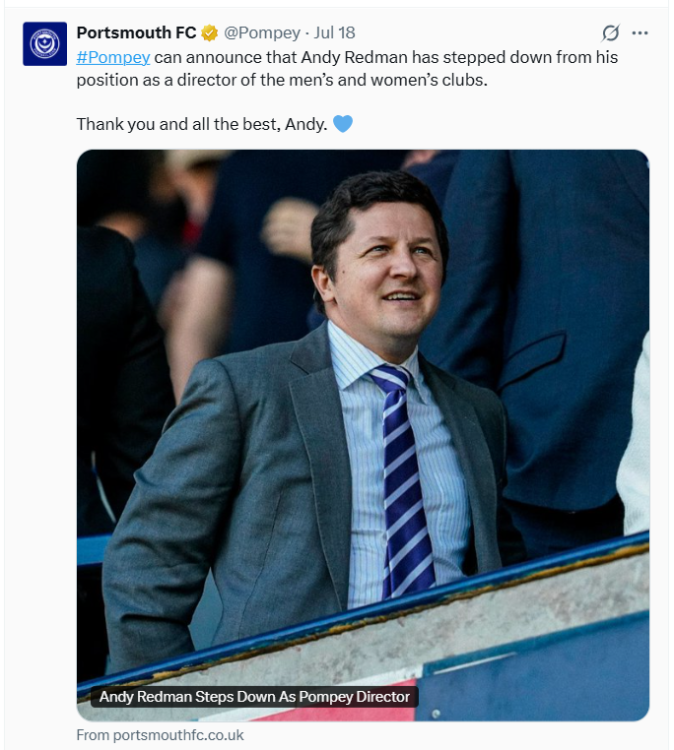
Task: Open the three-dot More menu
Action: point(640,33)
